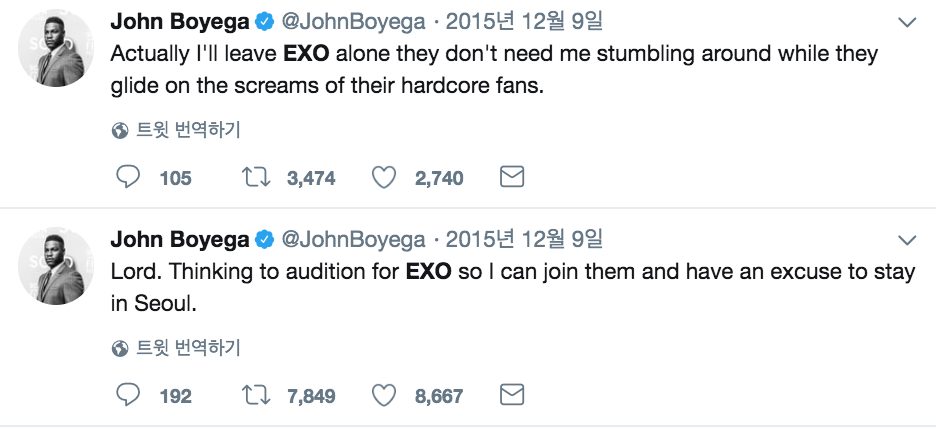The height and width of the screenshot is (429, 936).
Task: Expand the options chevron on the second tweet
Action: 907,240
